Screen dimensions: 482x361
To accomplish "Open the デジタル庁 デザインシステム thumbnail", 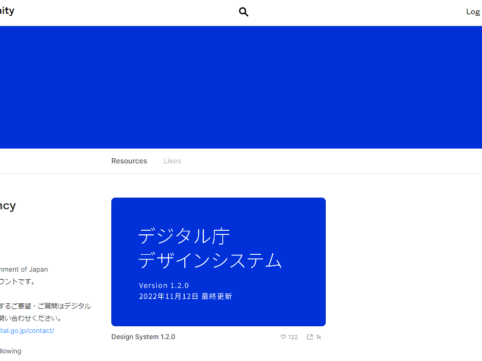I will (x=218, y=262).
